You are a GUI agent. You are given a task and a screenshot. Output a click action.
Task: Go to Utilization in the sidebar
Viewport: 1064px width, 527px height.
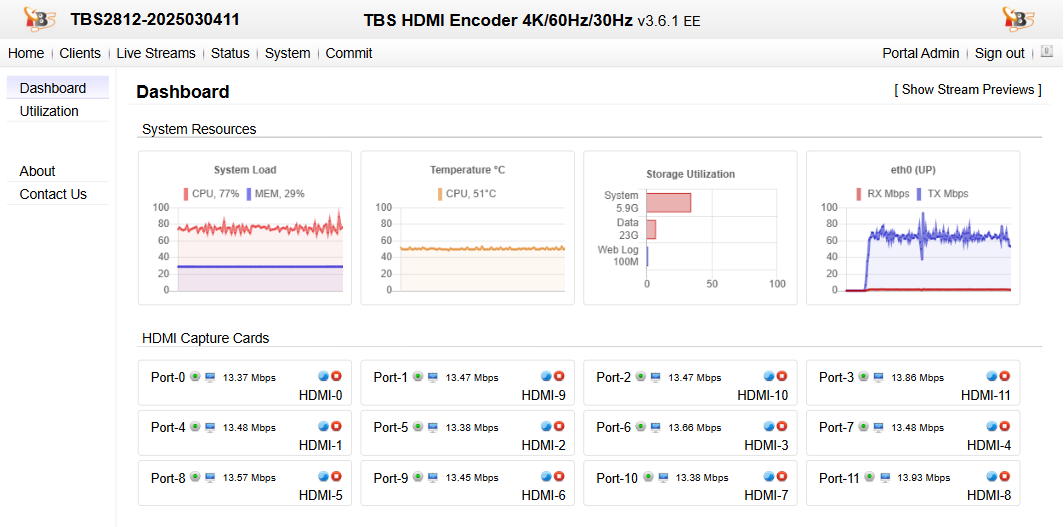tap(49, 111)
